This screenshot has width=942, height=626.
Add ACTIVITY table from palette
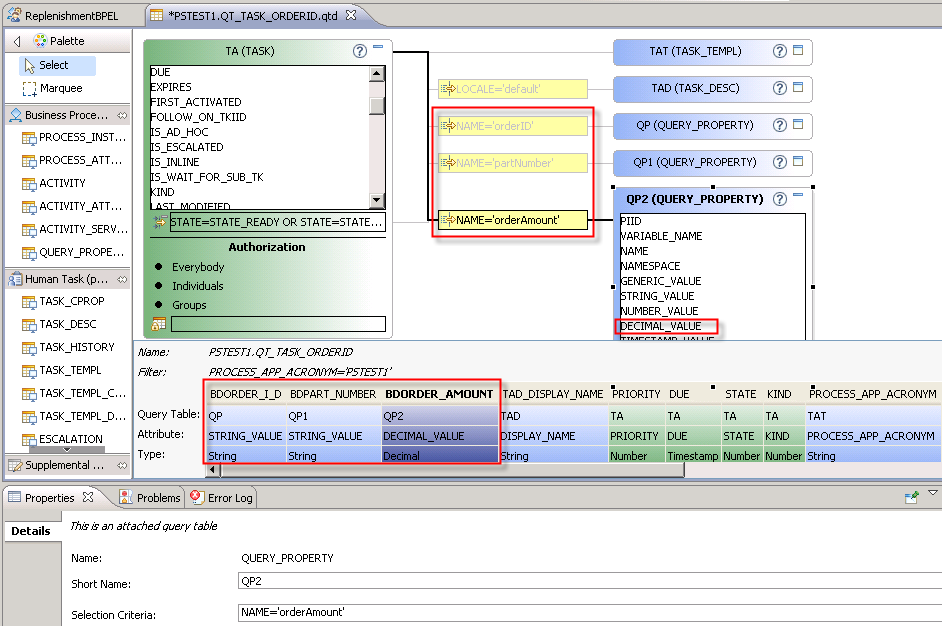coord(54,183)
